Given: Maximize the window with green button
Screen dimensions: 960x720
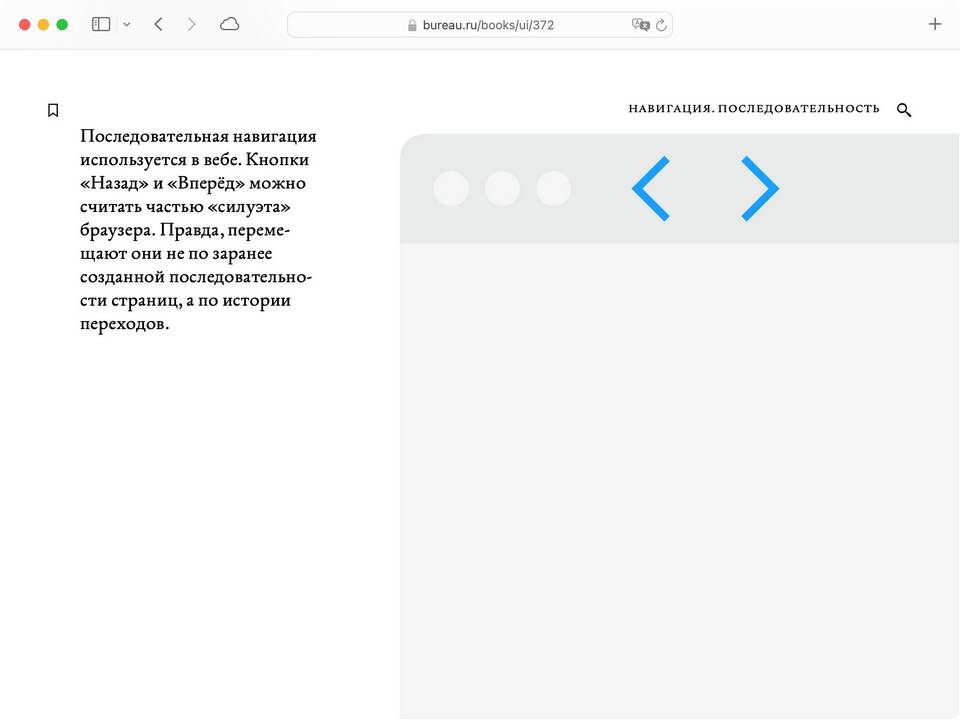Looking at the screenshot, I should click(62, 24).
